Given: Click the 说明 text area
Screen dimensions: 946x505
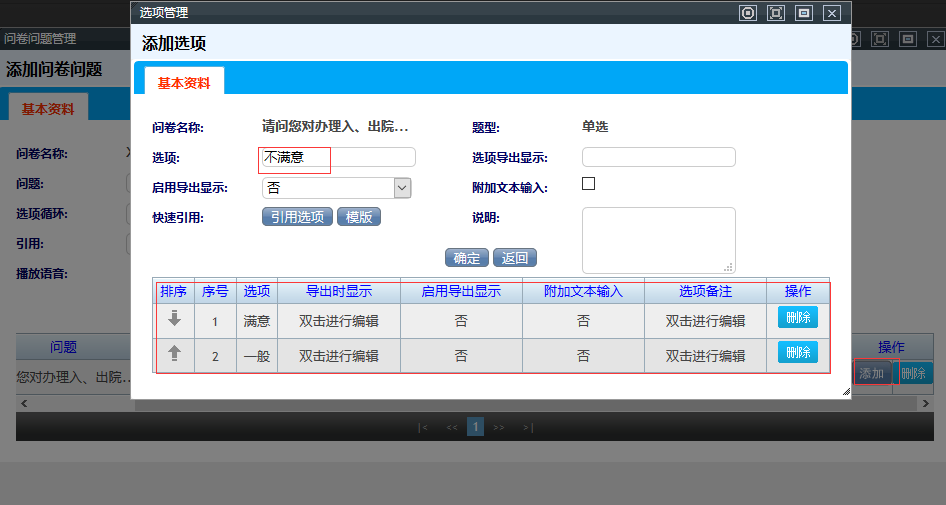Looking at the screenshot, I should [x=658, y=238].
